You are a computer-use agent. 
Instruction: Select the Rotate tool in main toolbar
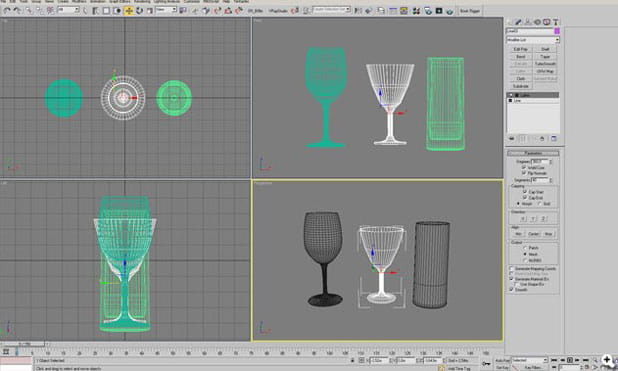coord(139,11)
